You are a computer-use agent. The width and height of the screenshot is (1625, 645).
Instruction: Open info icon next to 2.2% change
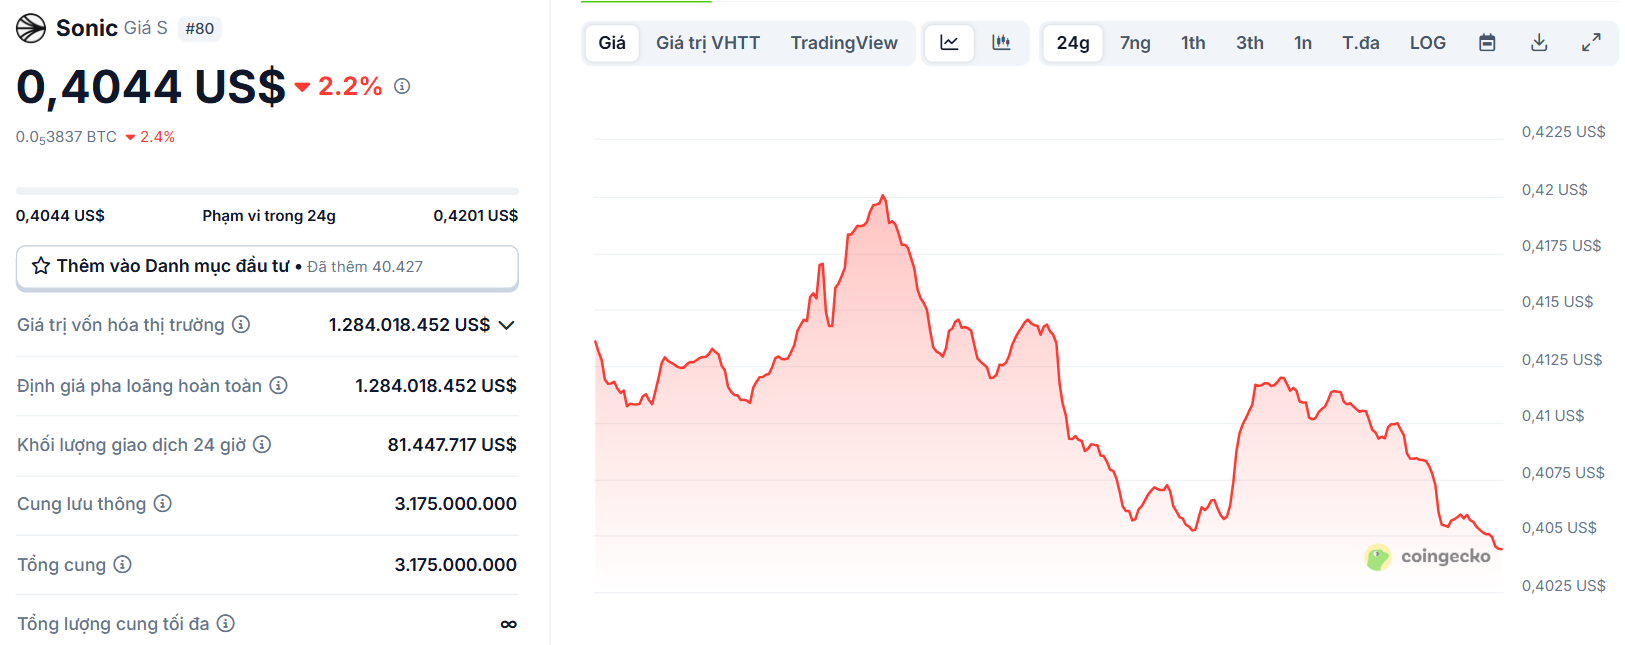point(402,86)
